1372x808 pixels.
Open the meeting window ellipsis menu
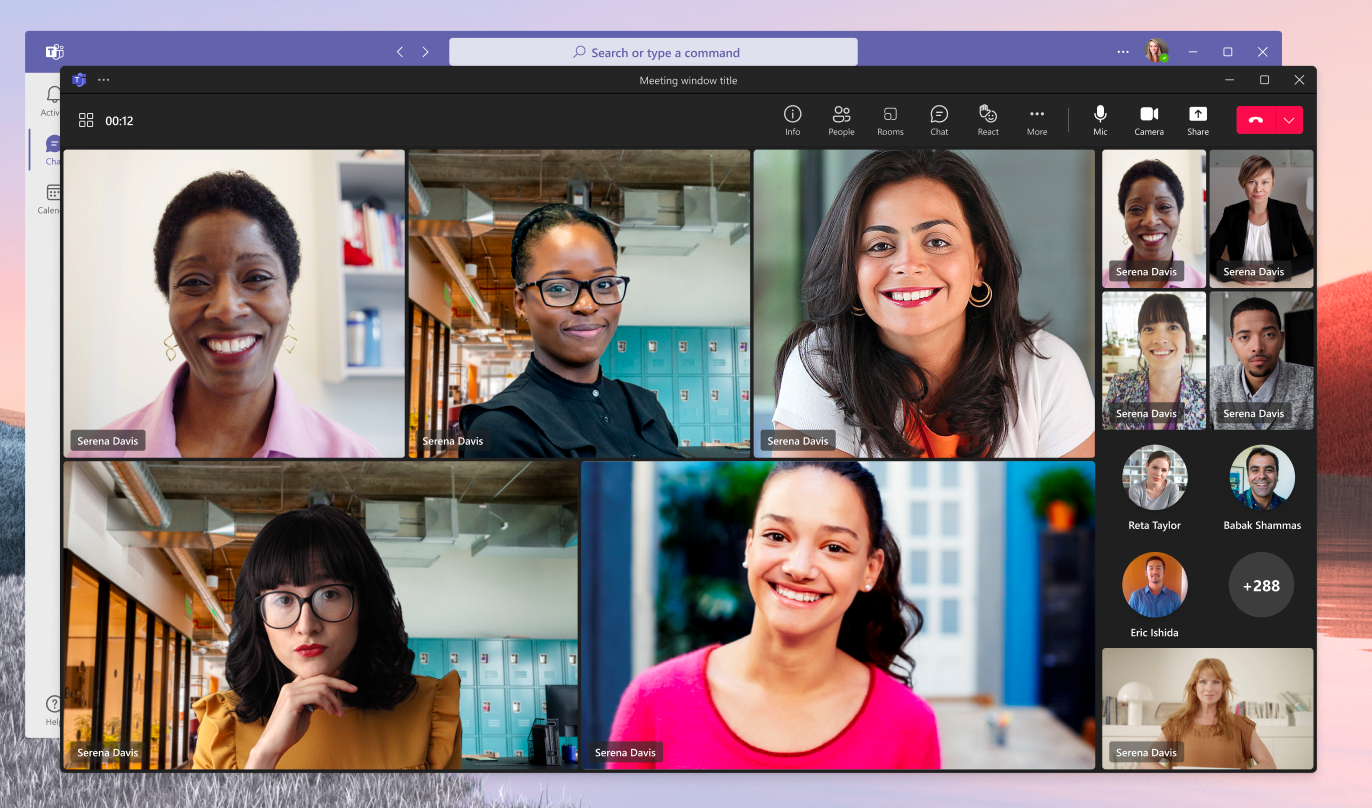(104, 80)
